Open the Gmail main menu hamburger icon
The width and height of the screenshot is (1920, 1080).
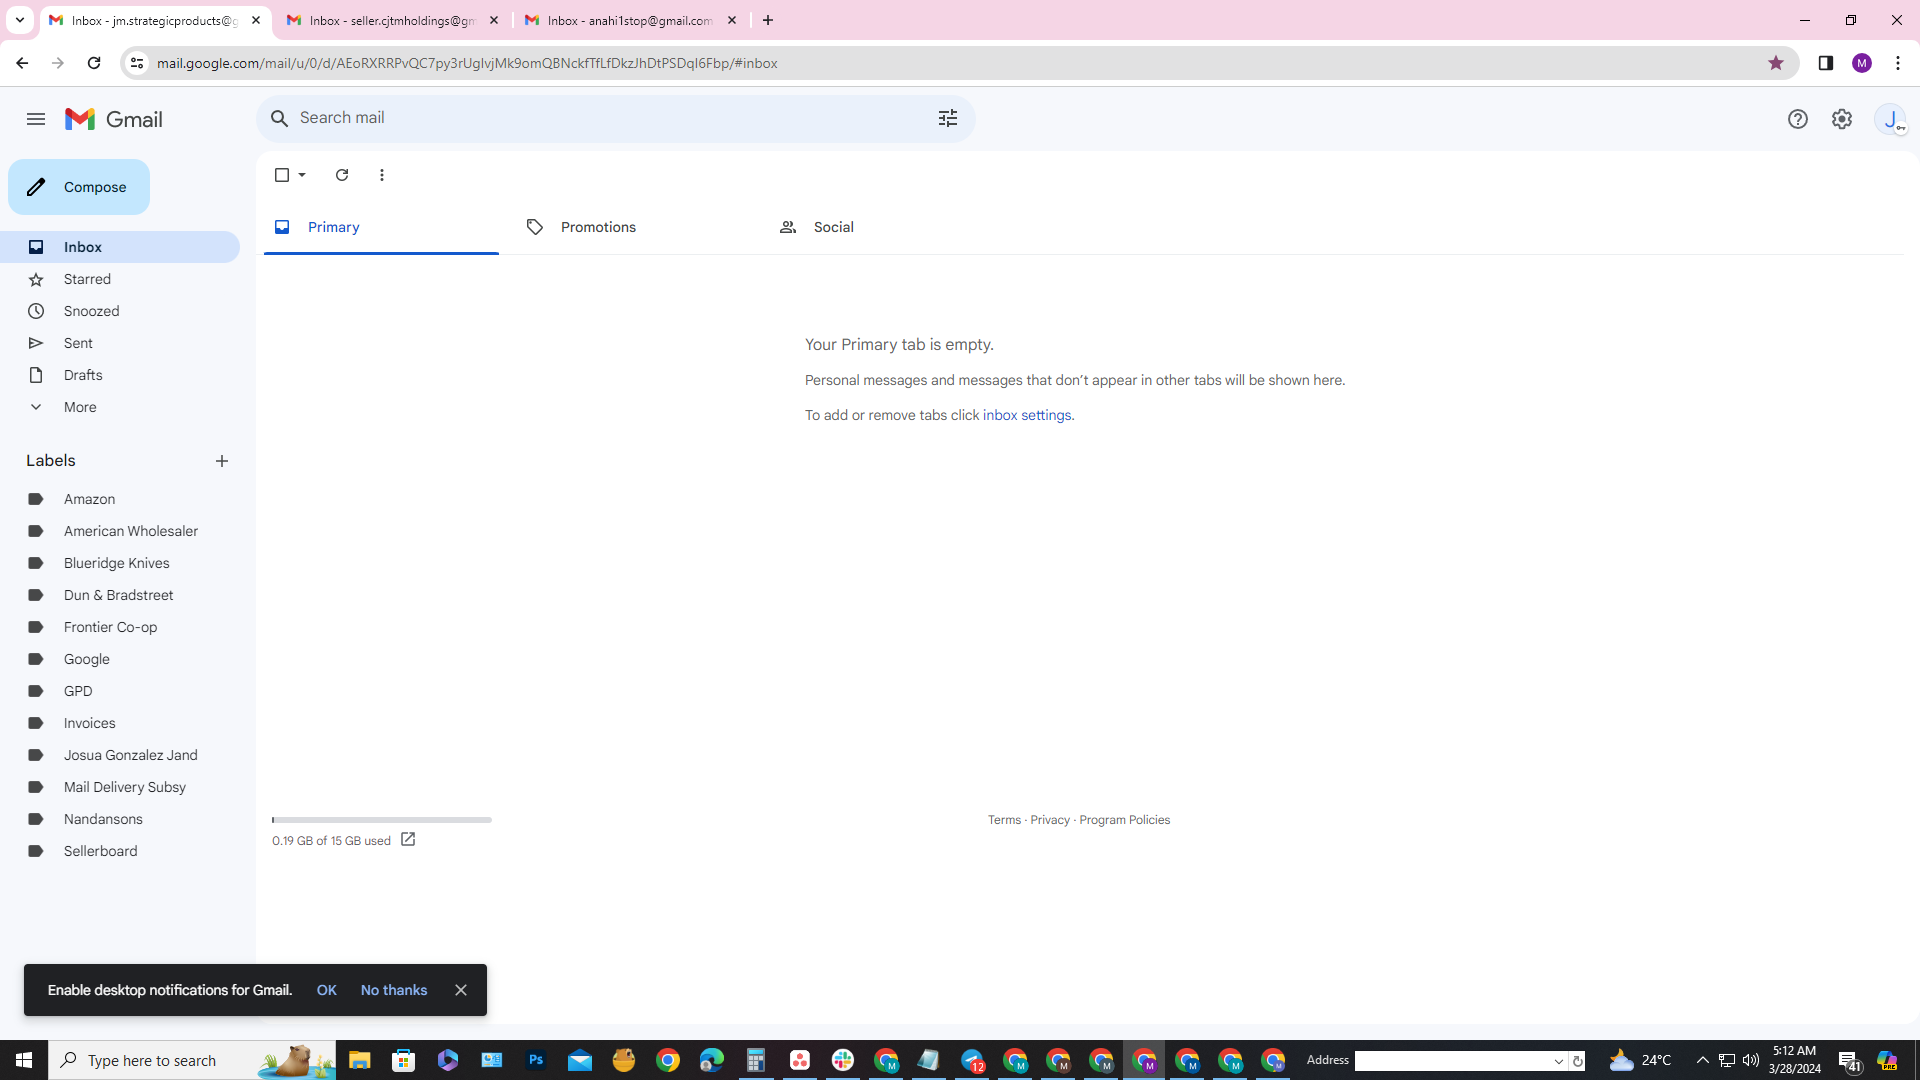click(36, 119)
